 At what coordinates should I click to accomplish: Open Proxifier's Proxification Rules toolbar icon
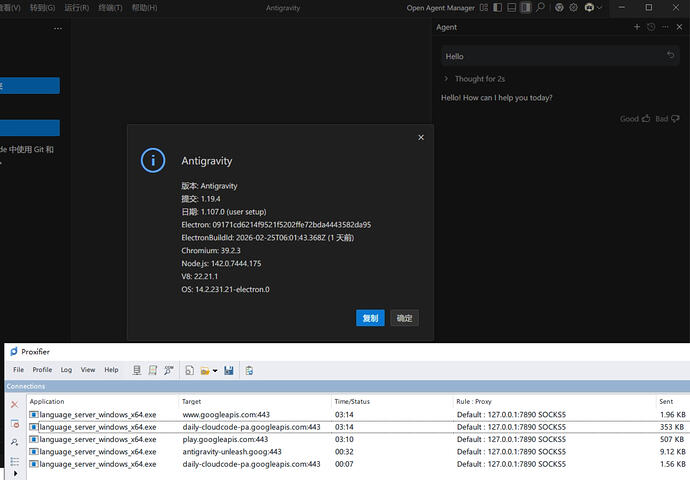point(153,370)
